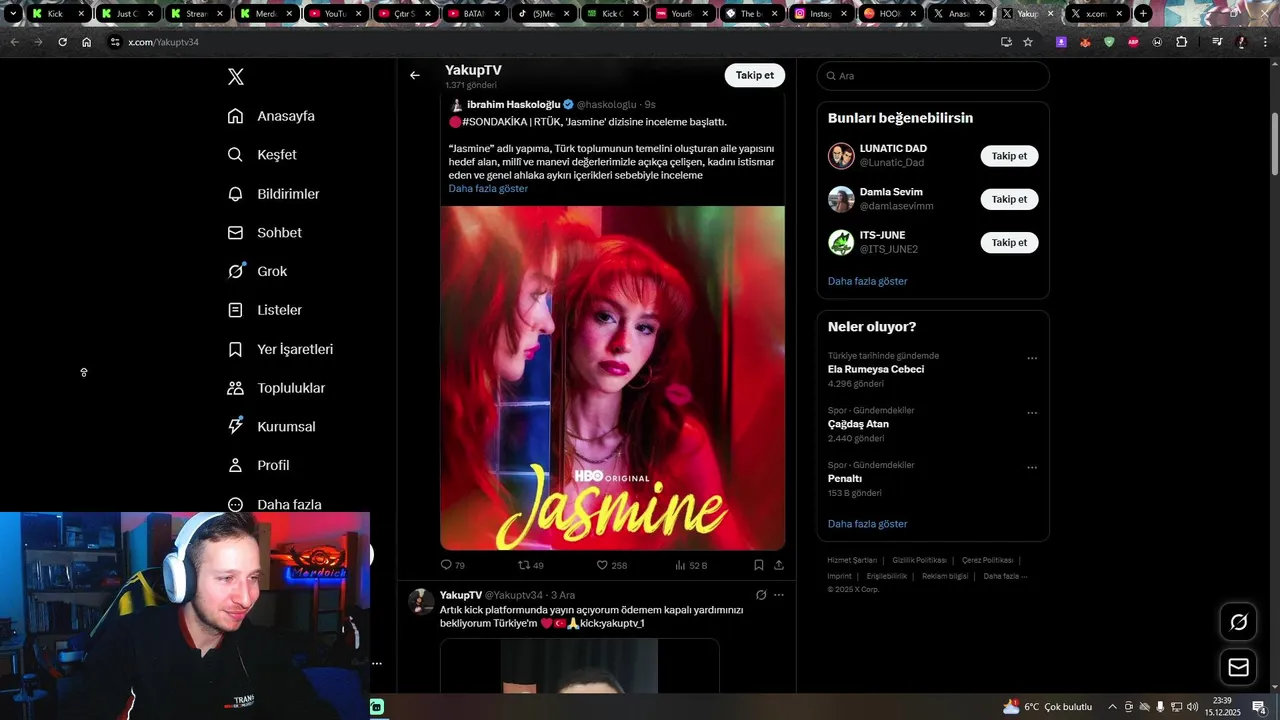Go to Anasayfa in the sidebar
The height and width of the screenshot is (720, 1280).
(x=271, y=116)
